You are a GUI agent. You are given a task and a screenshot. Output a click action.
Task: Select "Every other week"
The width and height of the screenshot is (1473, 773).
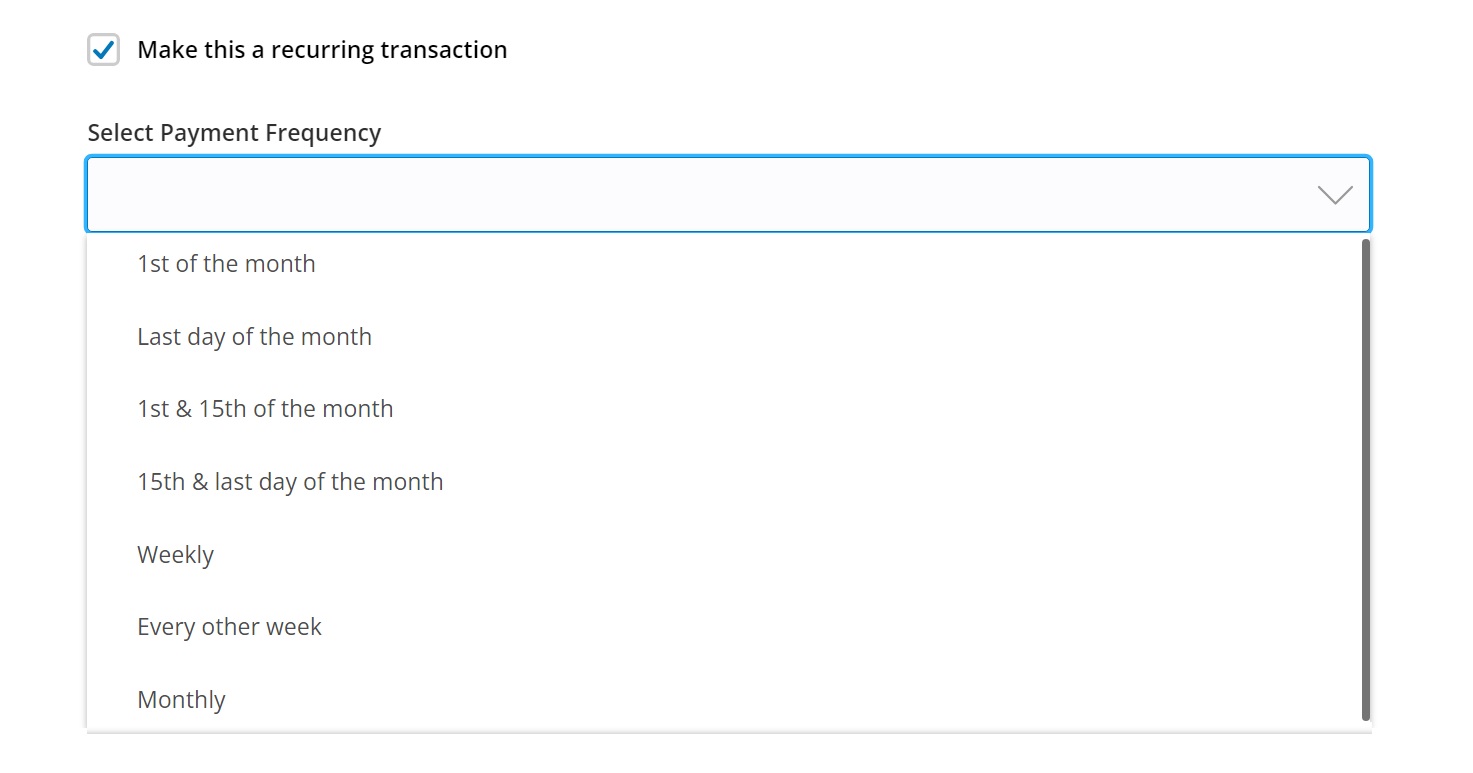(229, 626)
